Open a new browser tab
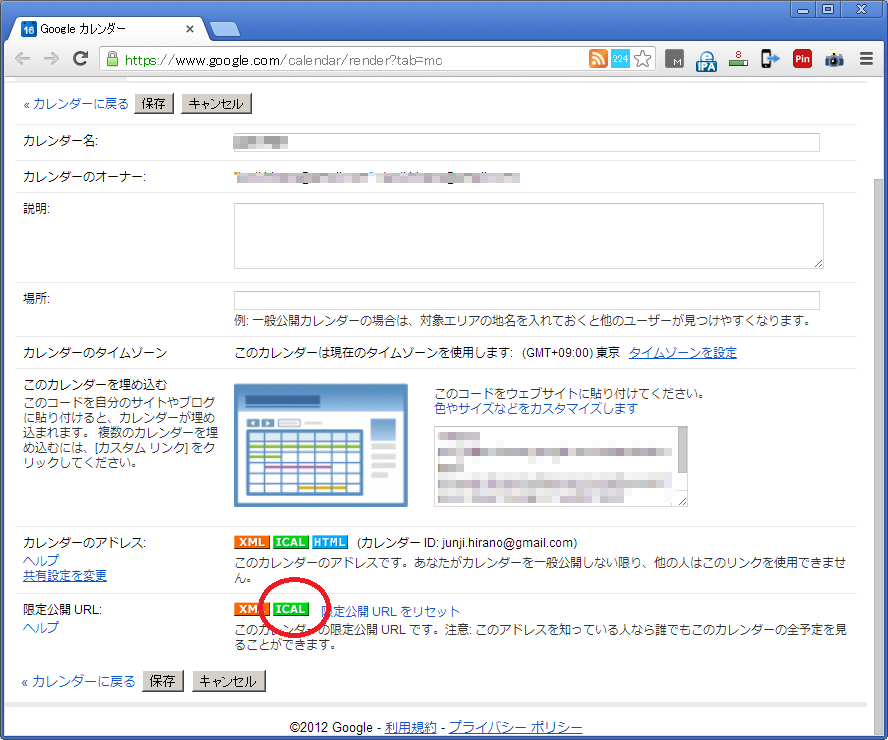888x740 pixels. (x=225, y=29)
